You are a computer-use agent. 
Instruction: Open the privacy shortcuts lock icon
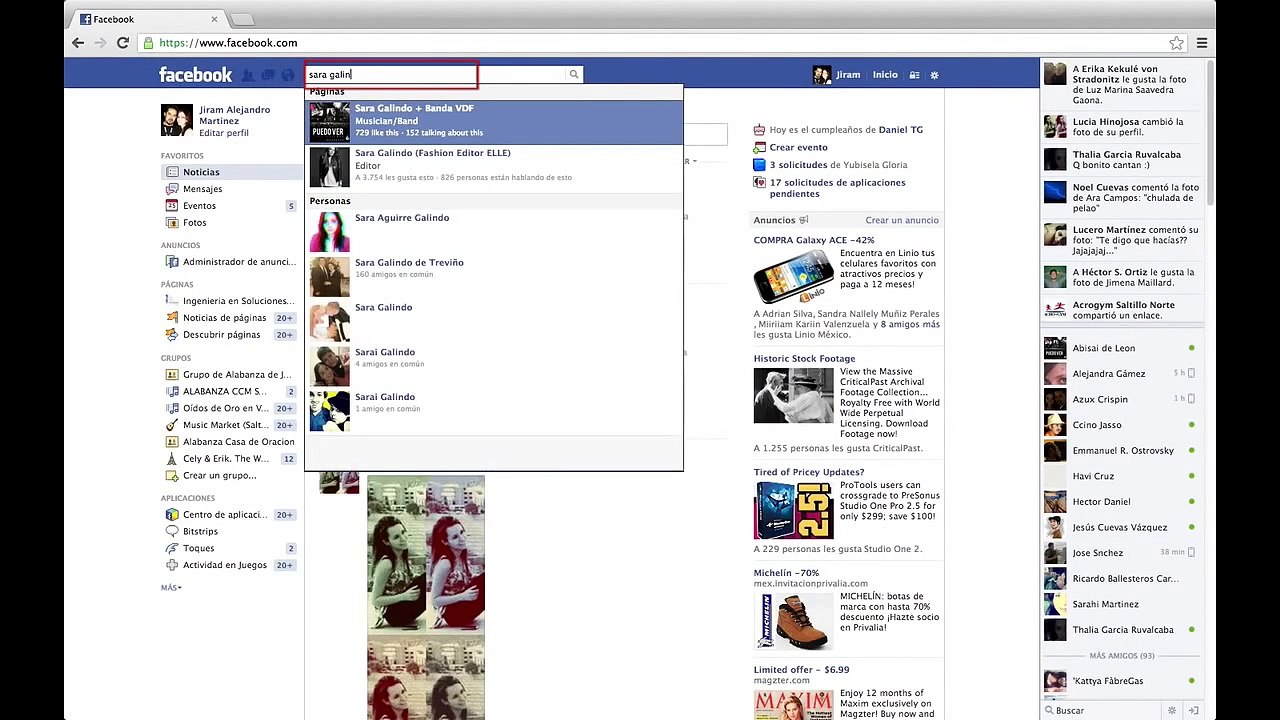click(914, 75)
